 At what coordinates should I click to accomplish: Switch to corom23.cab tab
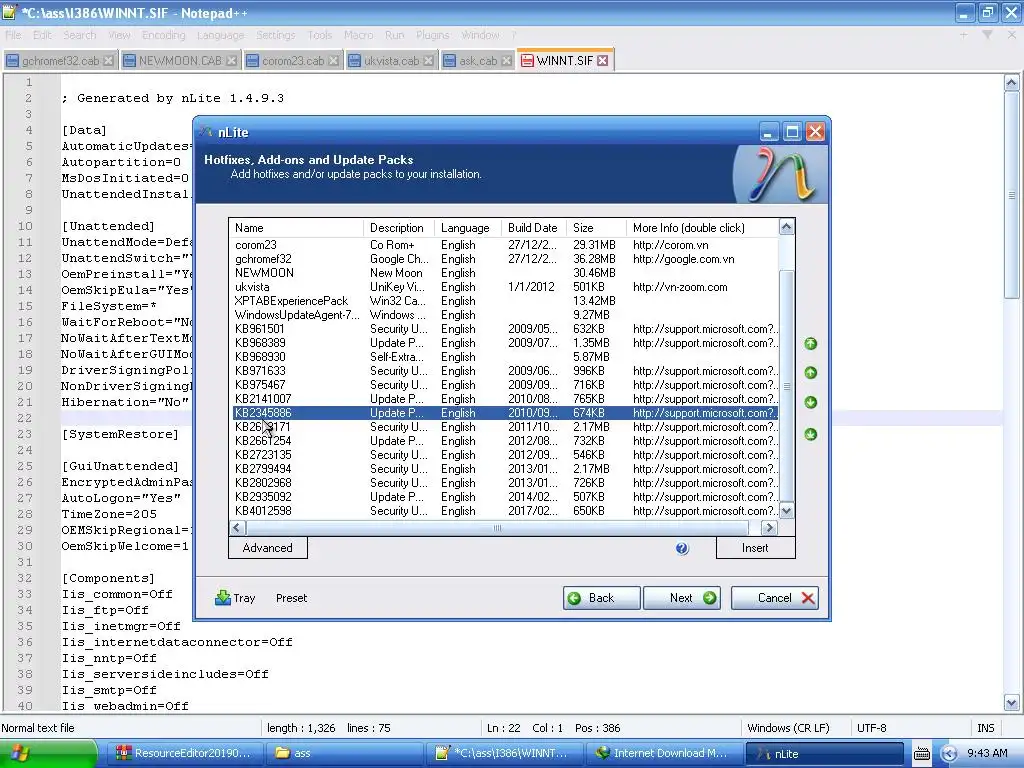point(292,61)
